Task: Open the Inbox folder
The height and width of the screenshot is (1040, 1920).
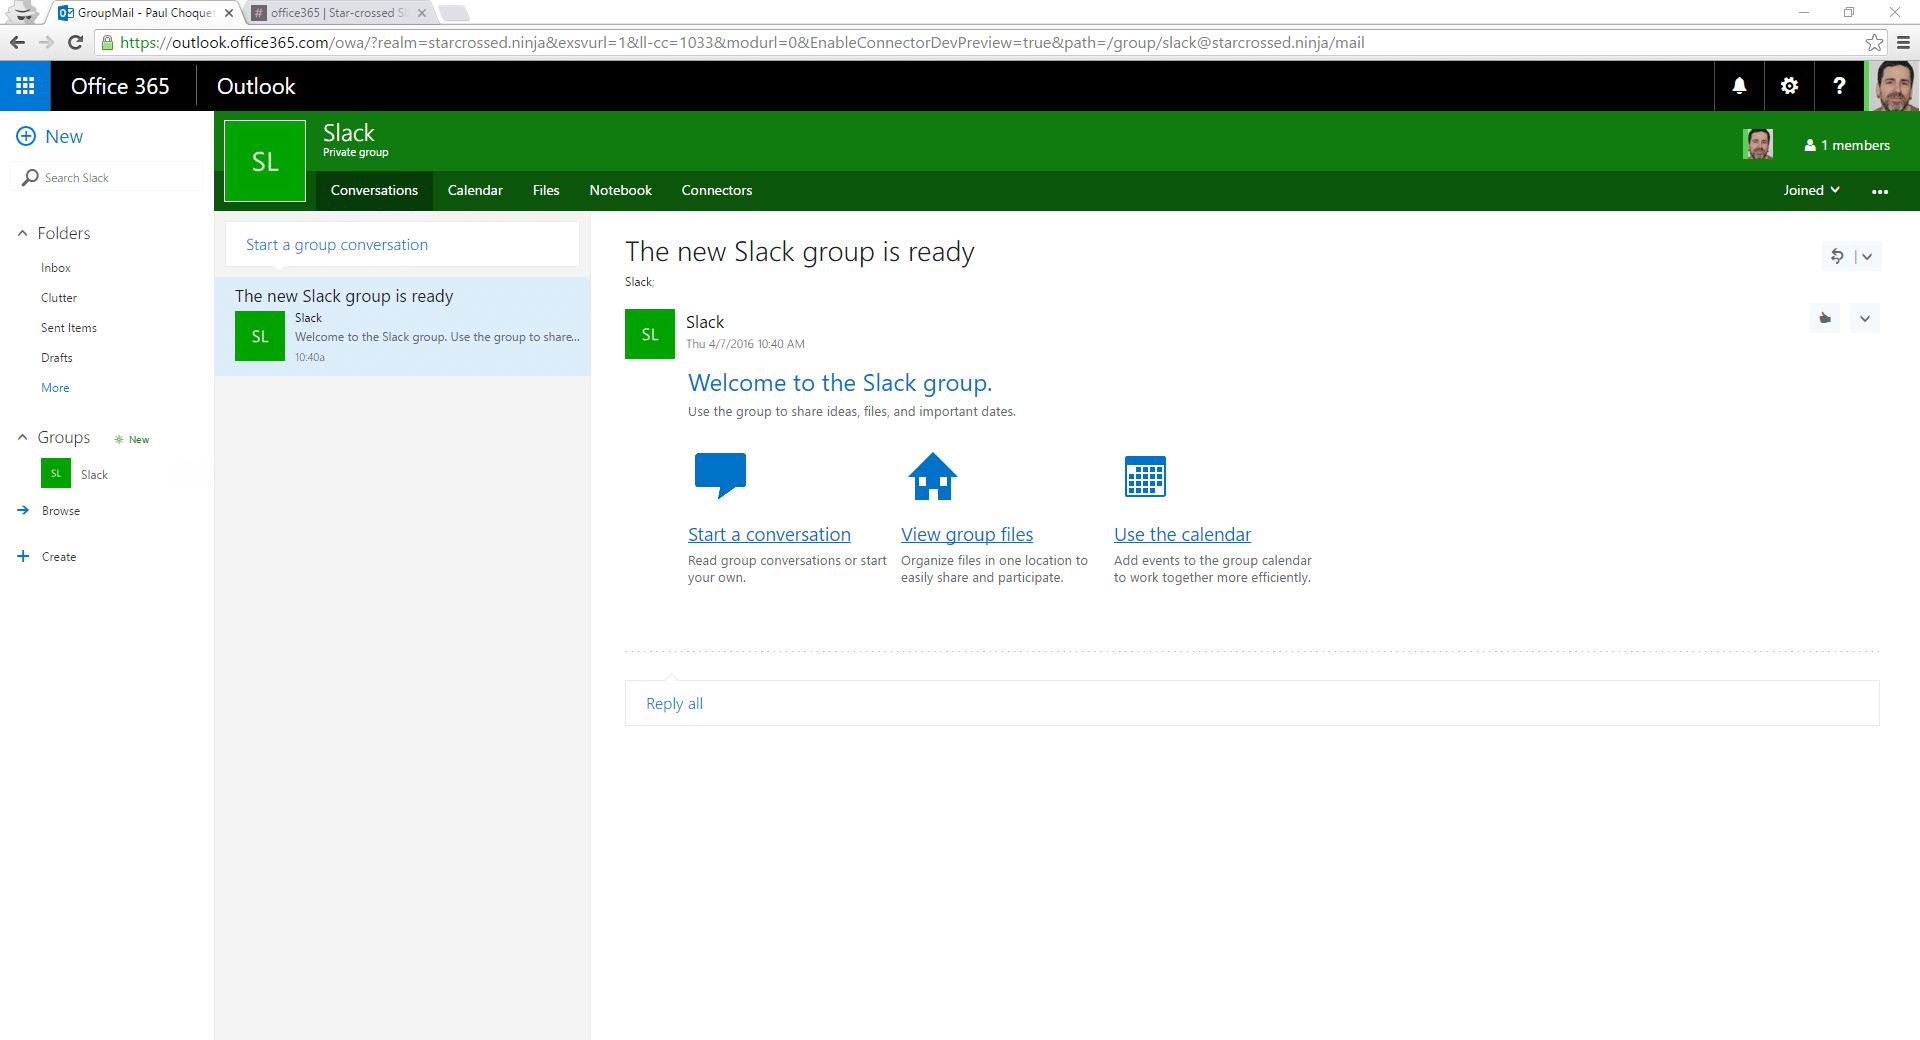Action: [56, 268]
